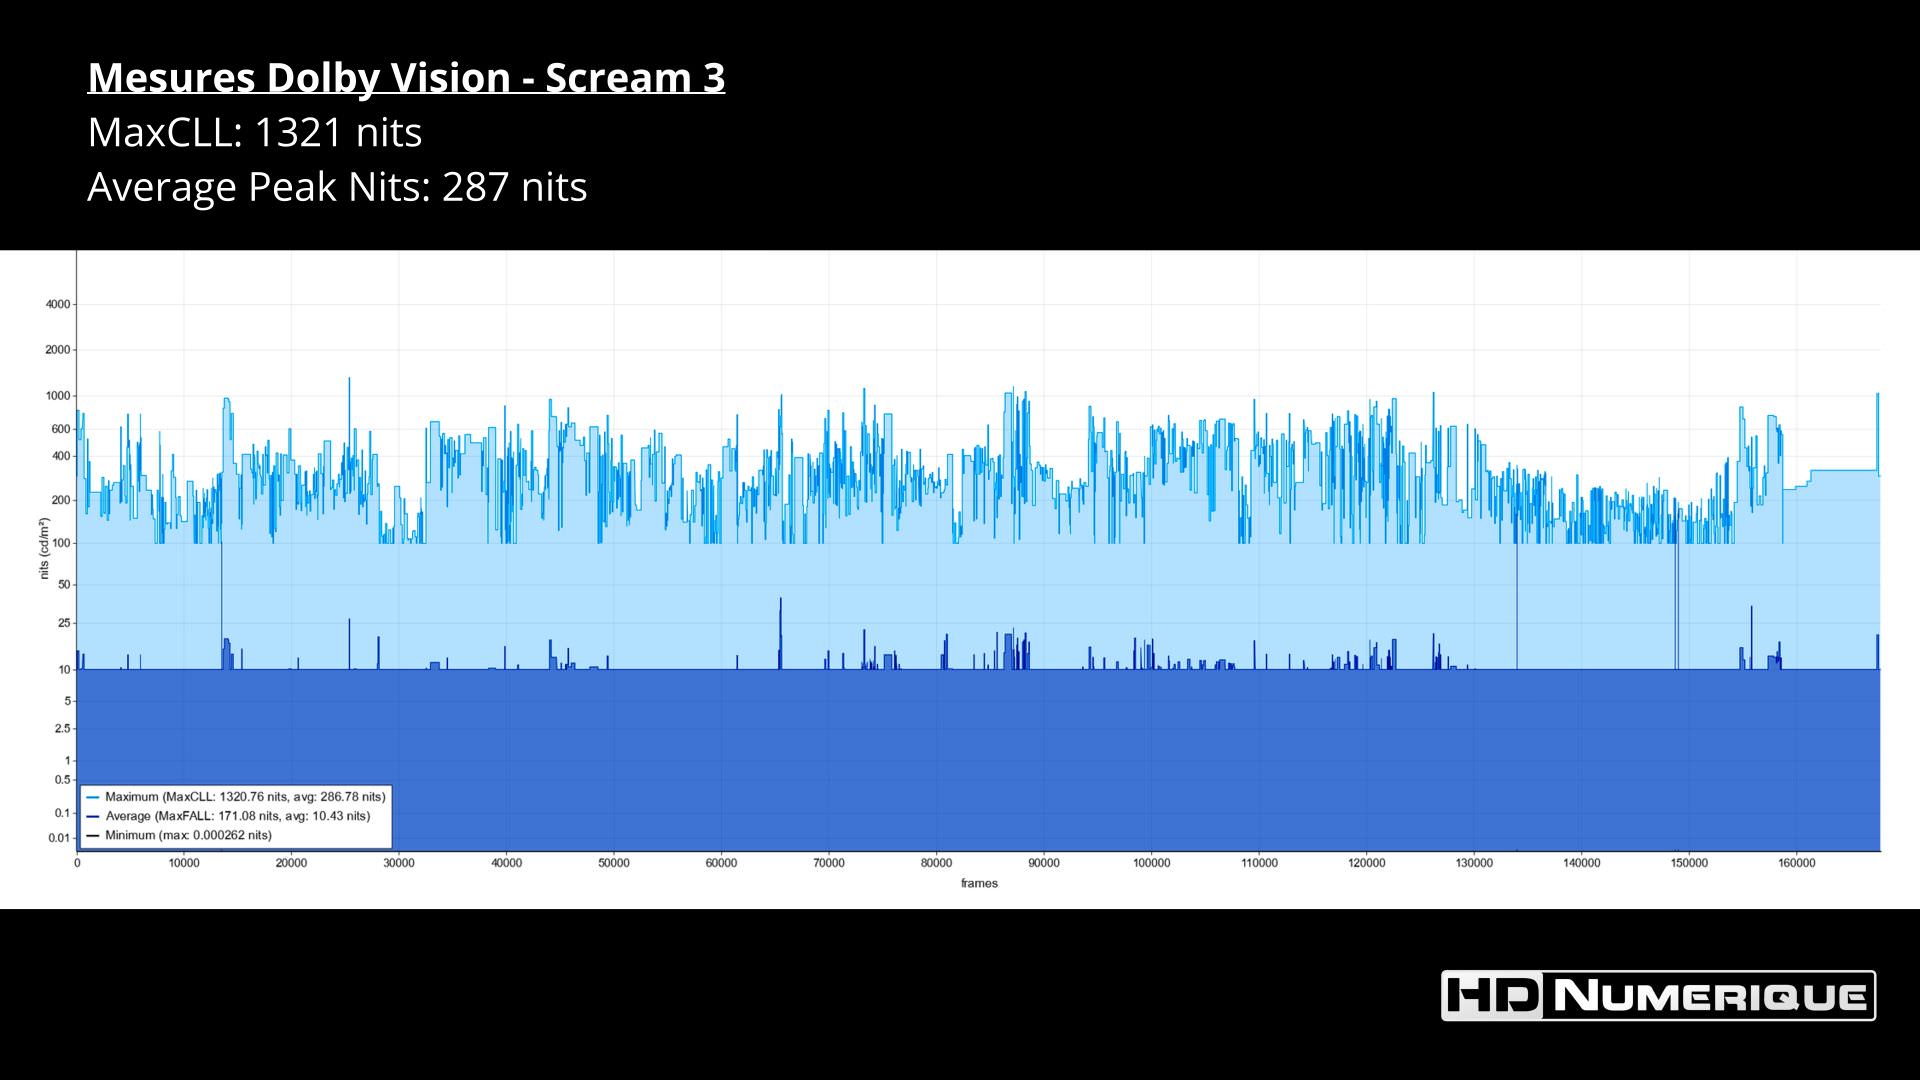Click the 90000 frames tick label
The width and height of the screenshot is (1920, 1080).
[x=1044, y=863]
